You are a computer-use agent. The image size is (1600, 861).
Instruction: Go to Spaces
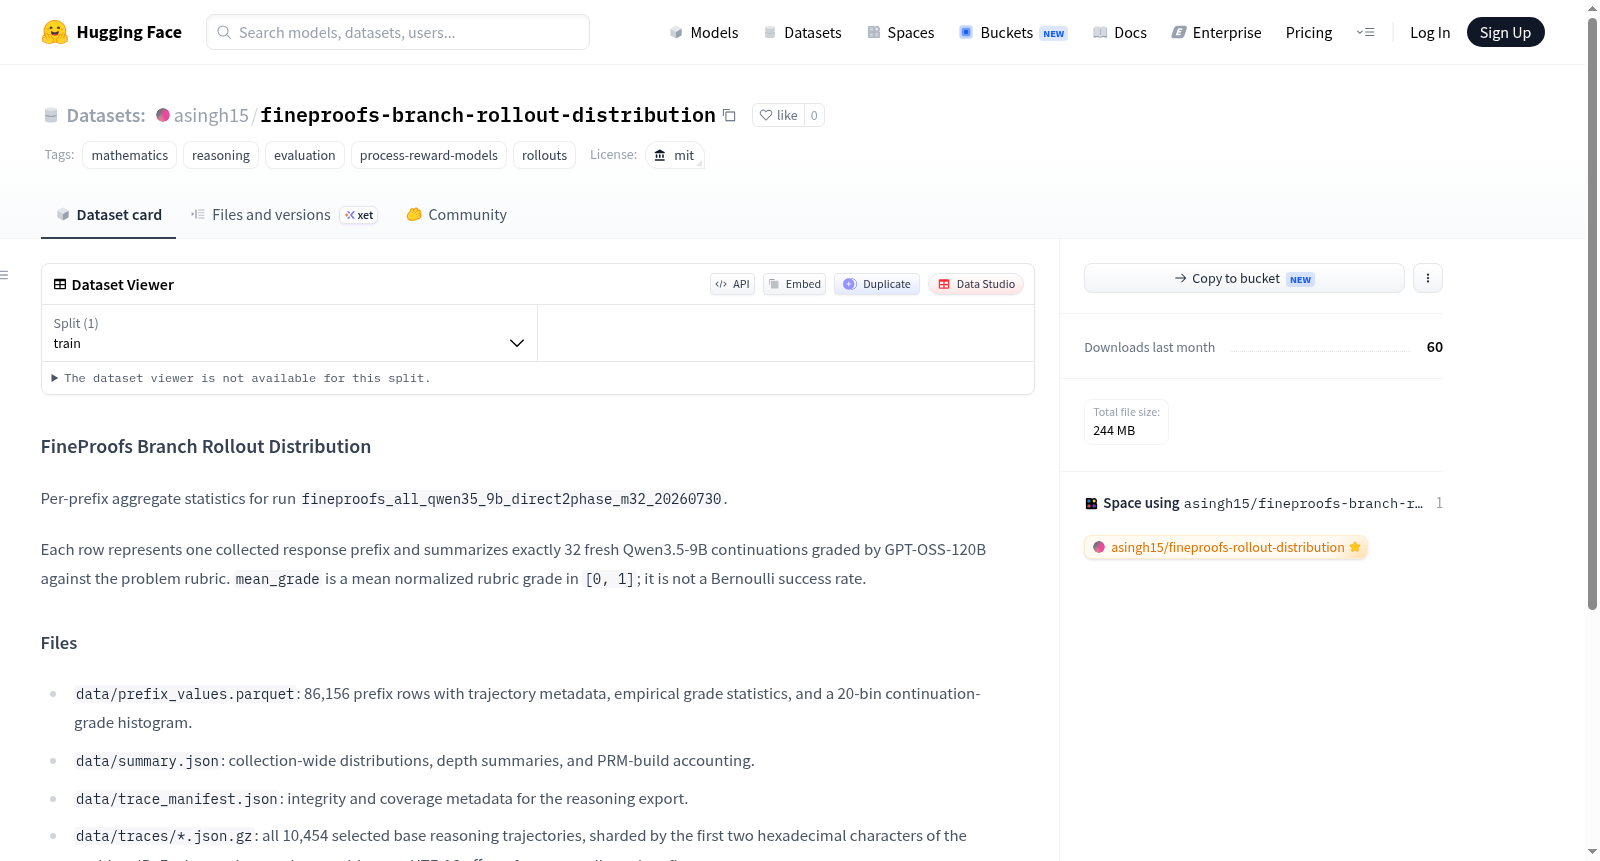click(900, 32)
